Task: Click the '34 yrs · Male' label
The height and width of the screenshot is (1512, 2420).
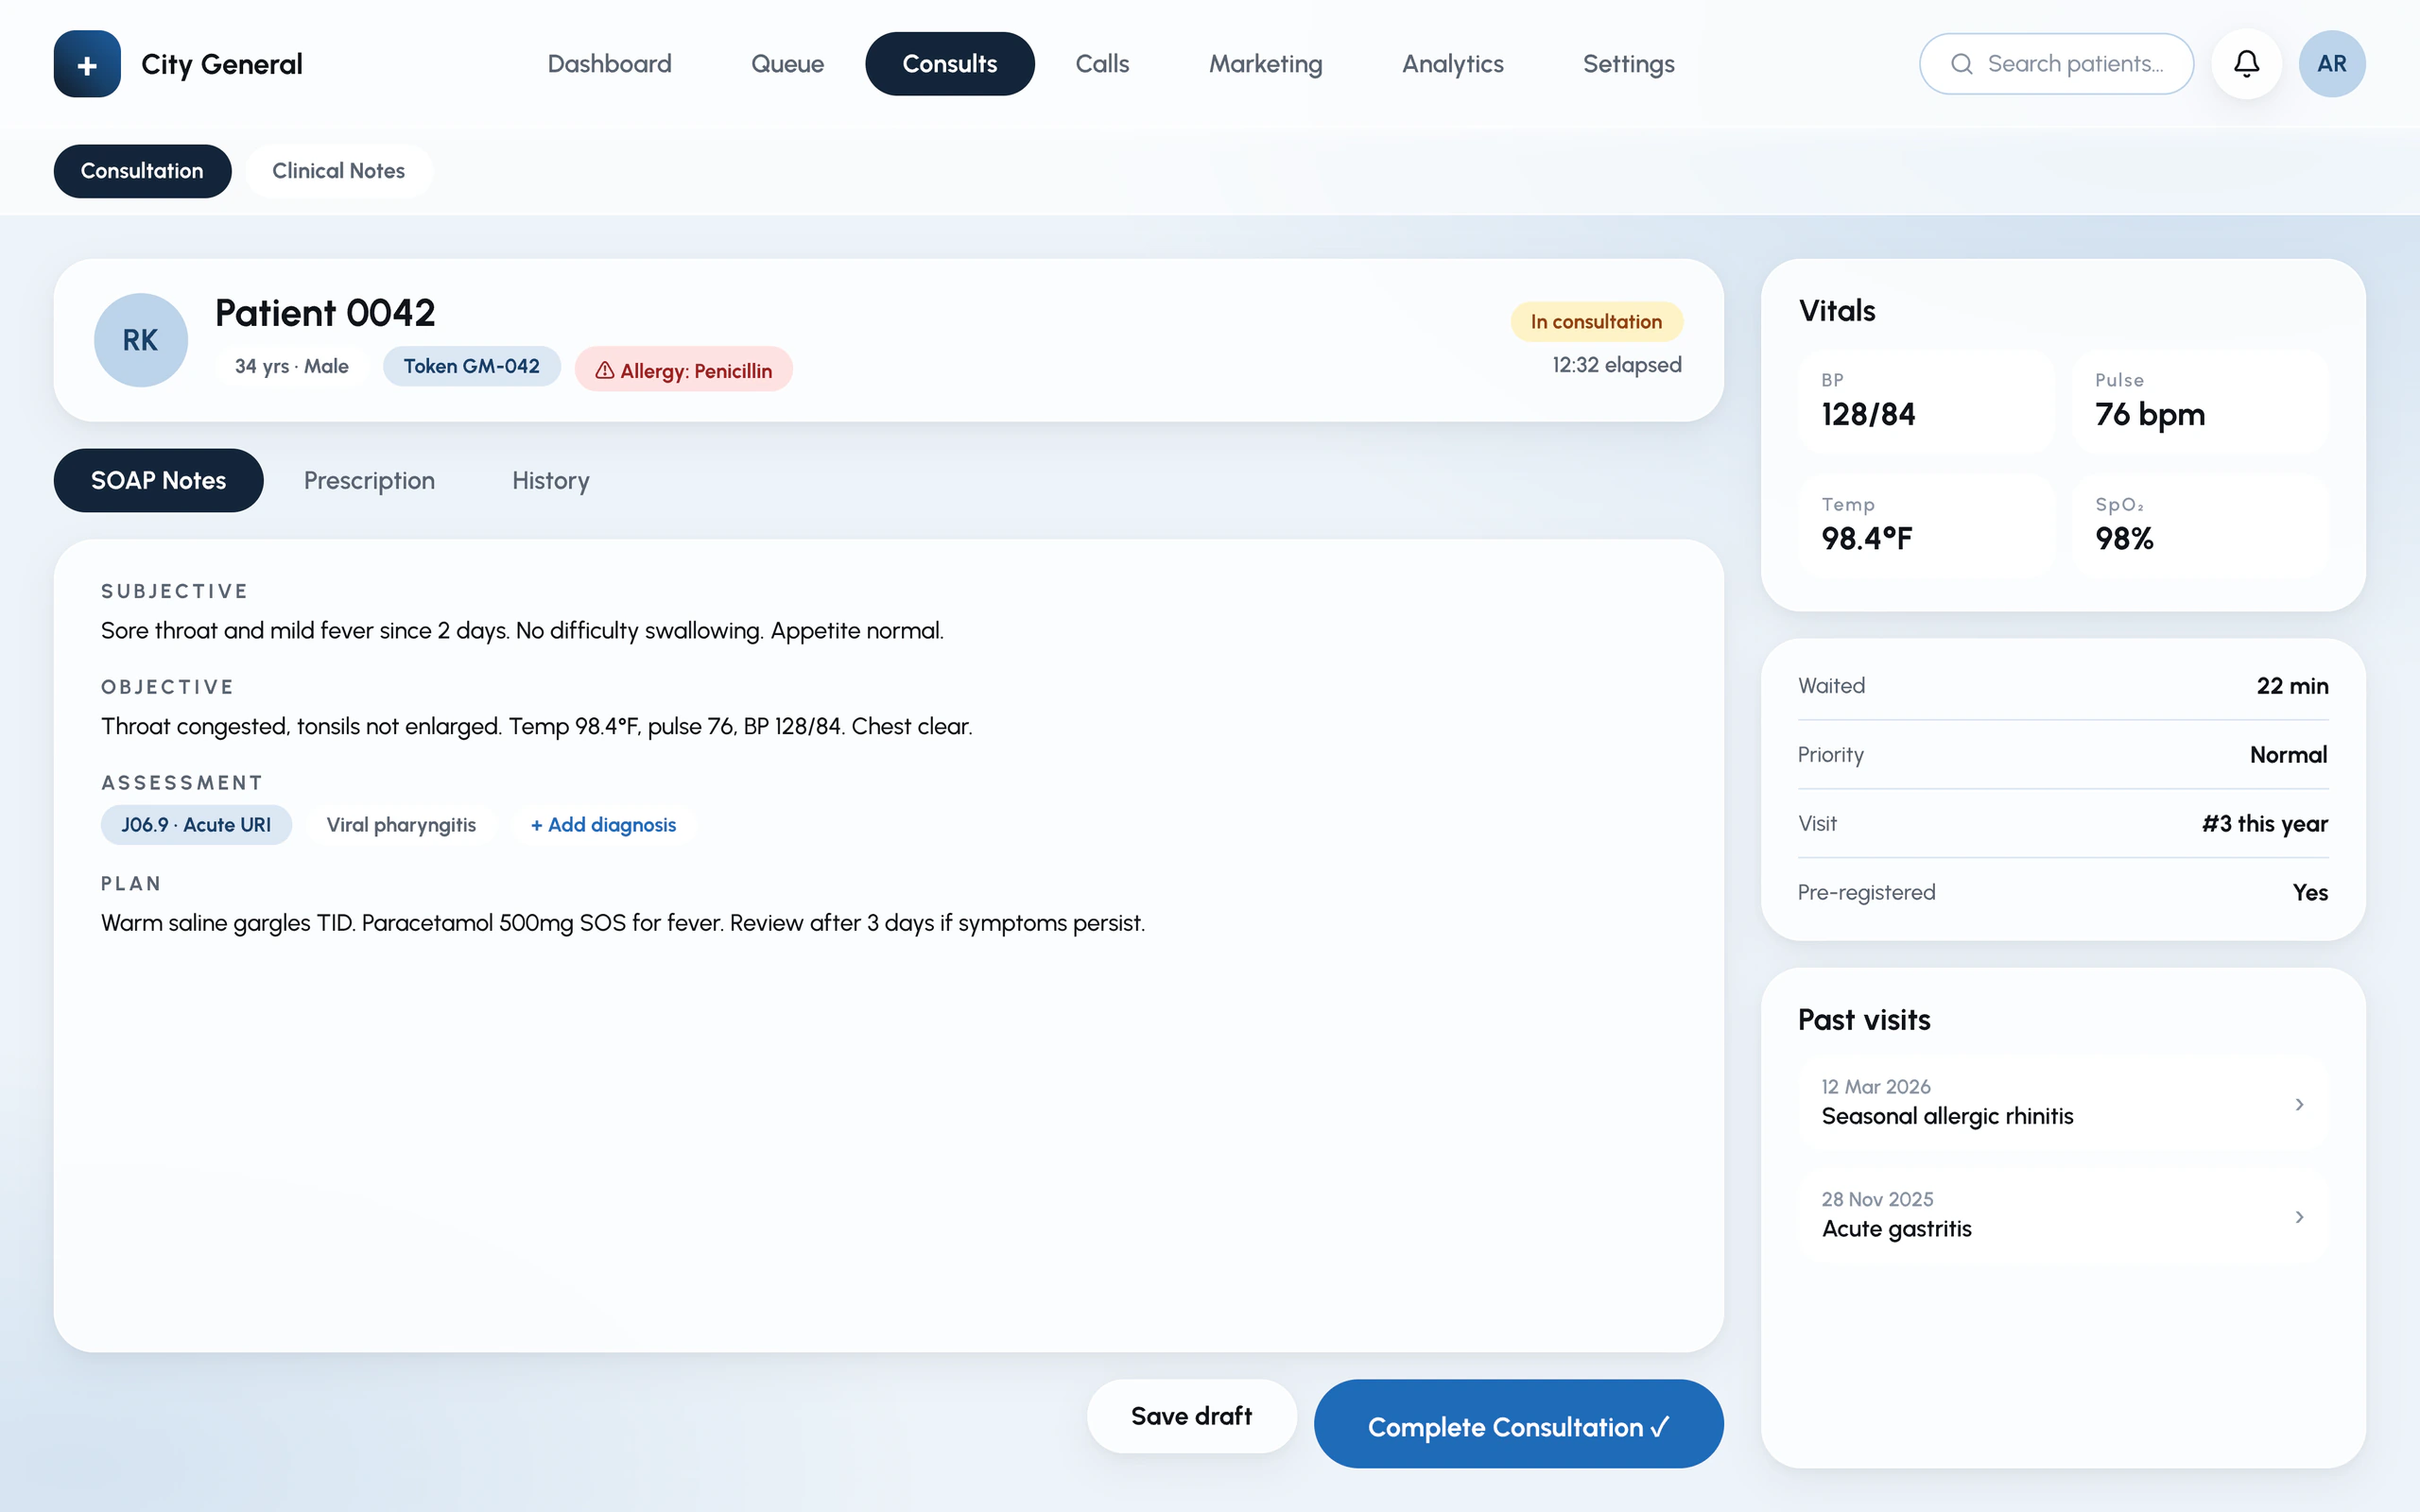Action: pos(291,366)
